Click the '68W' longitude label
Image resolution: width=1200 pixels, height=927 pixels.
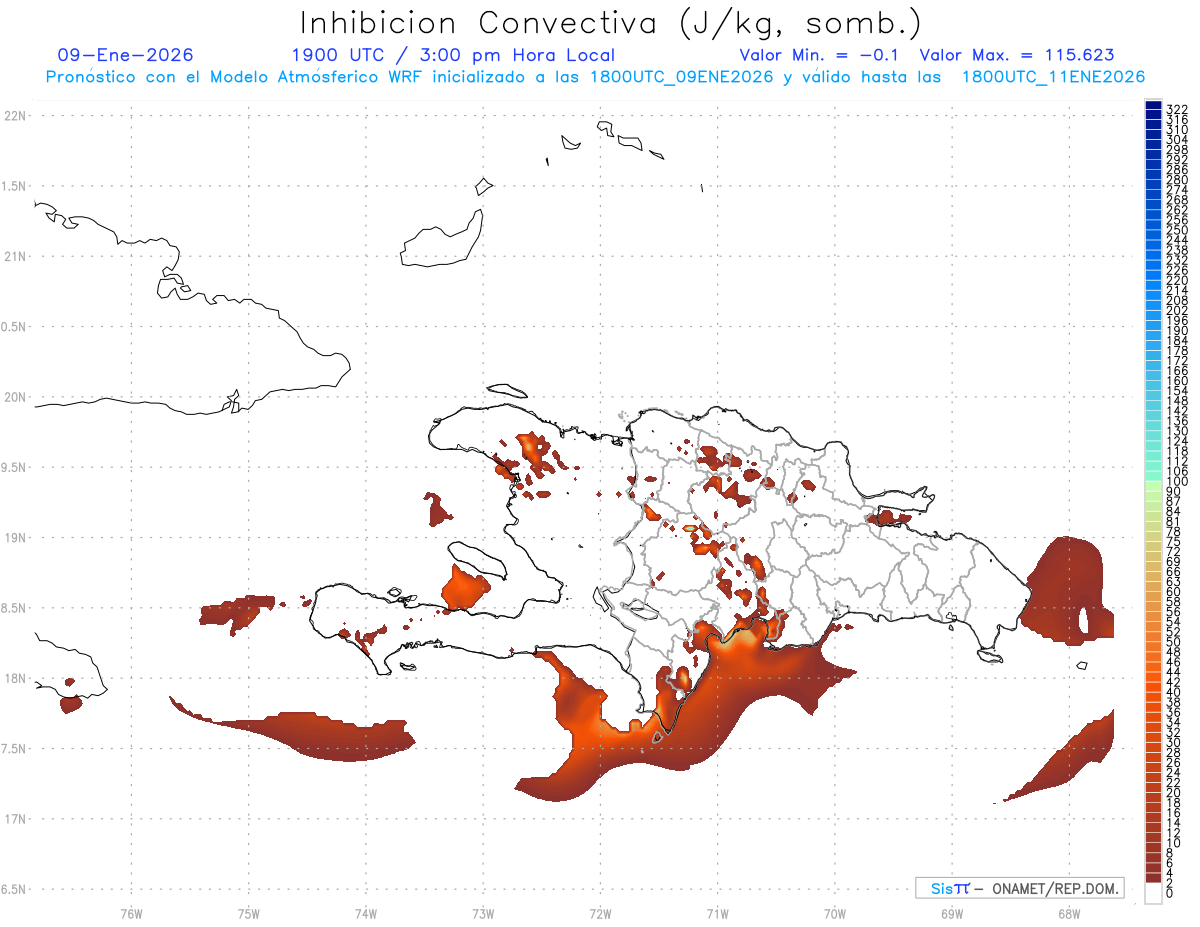point(1069,913)
